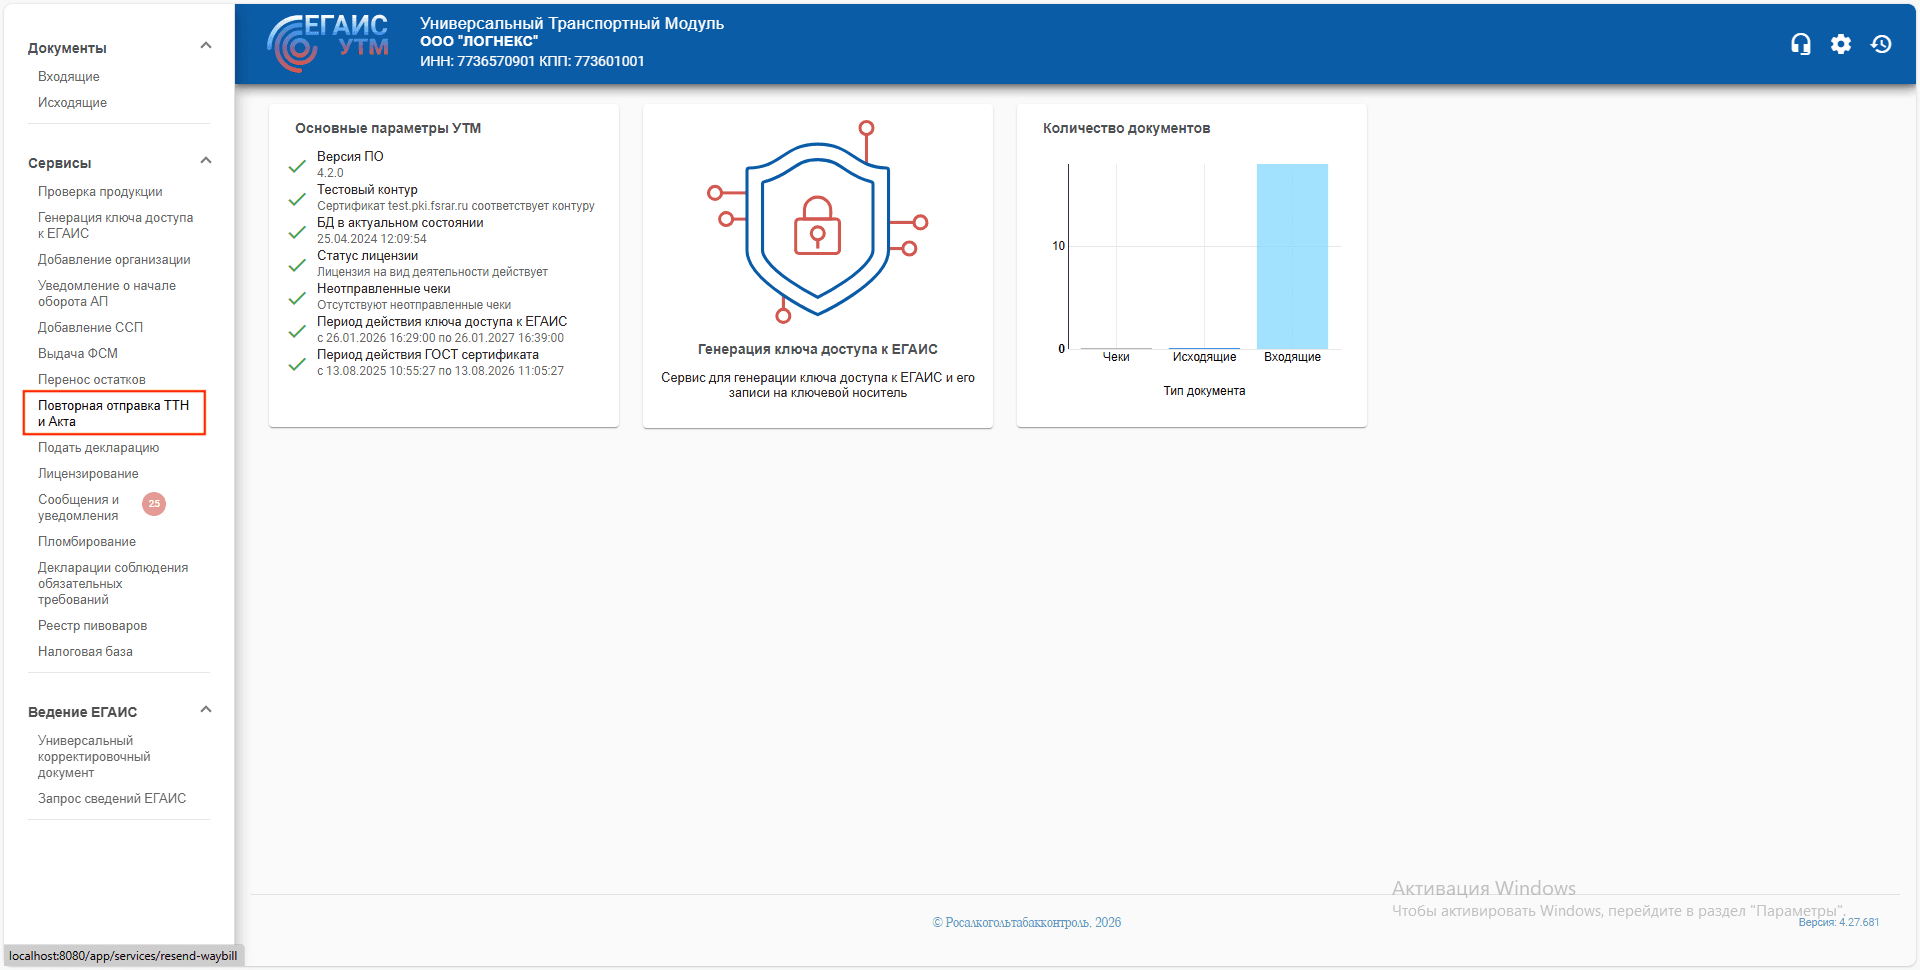
Task: Click the Росалкогольтабакконтроль footer link
Action: point(1026,922)
